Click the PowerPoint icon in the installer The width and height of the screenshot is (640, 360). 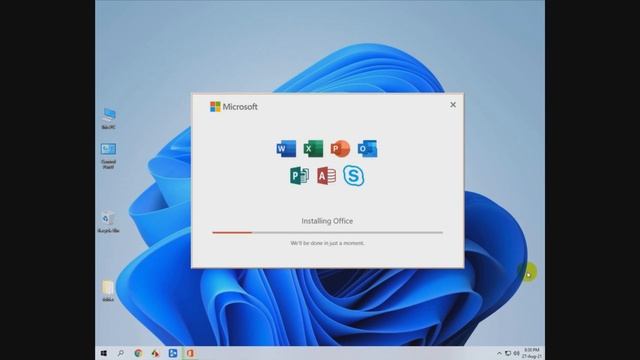point(340,149)
